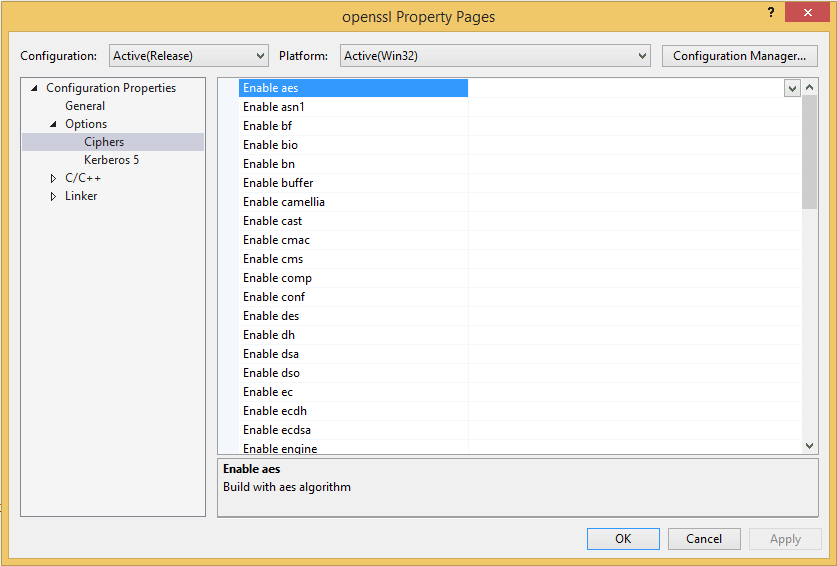
Task: Click the vertical scrollbar thumb
Action: (809, 152)
